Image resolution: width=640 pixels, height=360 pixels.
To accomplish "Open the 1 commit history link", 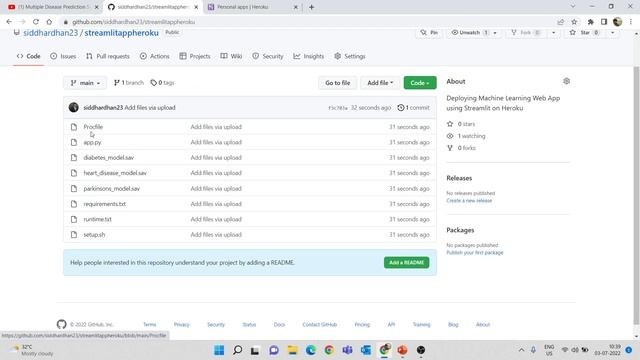I will [413, 108].
